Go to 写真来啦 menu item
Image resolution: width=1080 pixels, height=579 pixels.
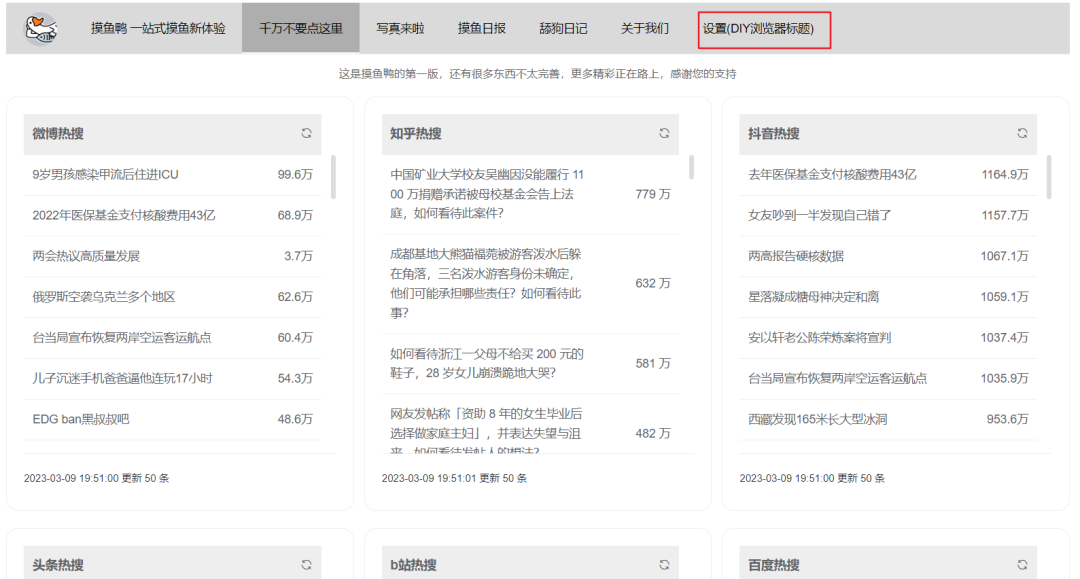400,28
